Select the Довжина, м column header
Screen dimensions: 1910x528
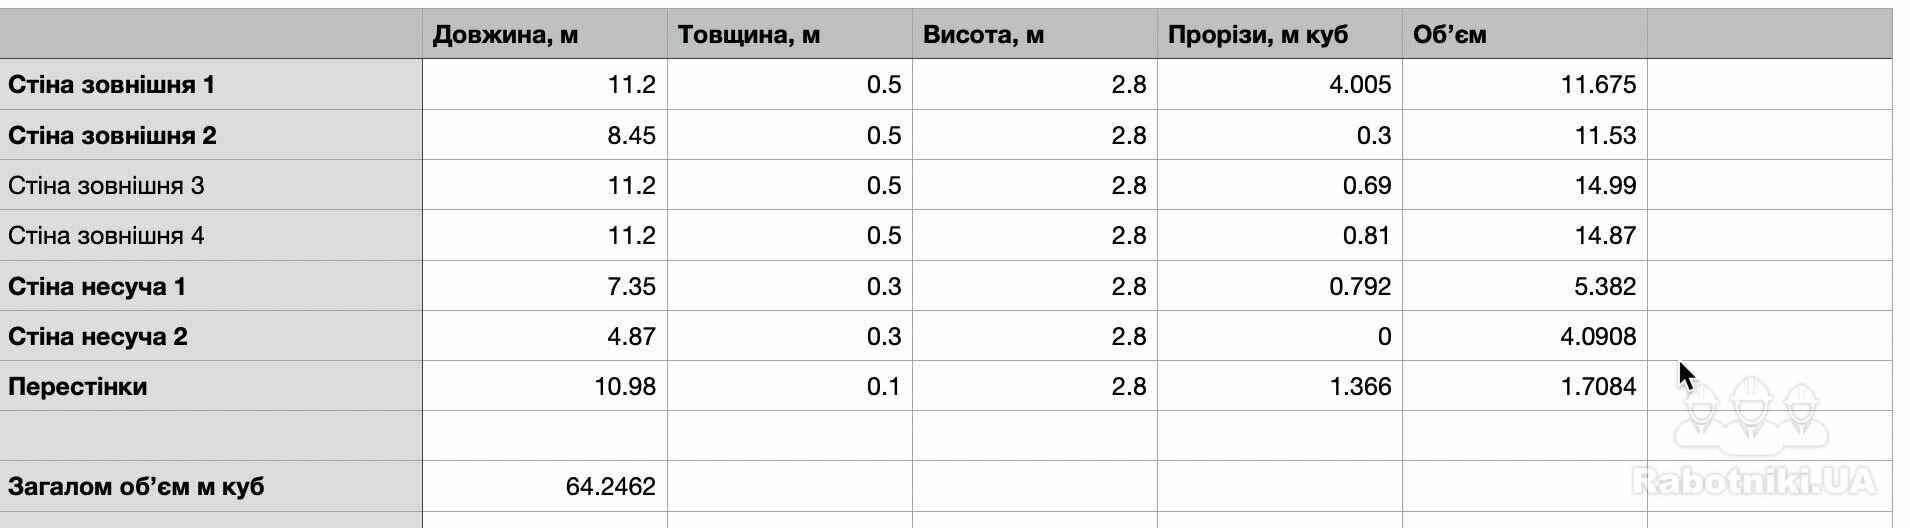(x=545, y=34)
